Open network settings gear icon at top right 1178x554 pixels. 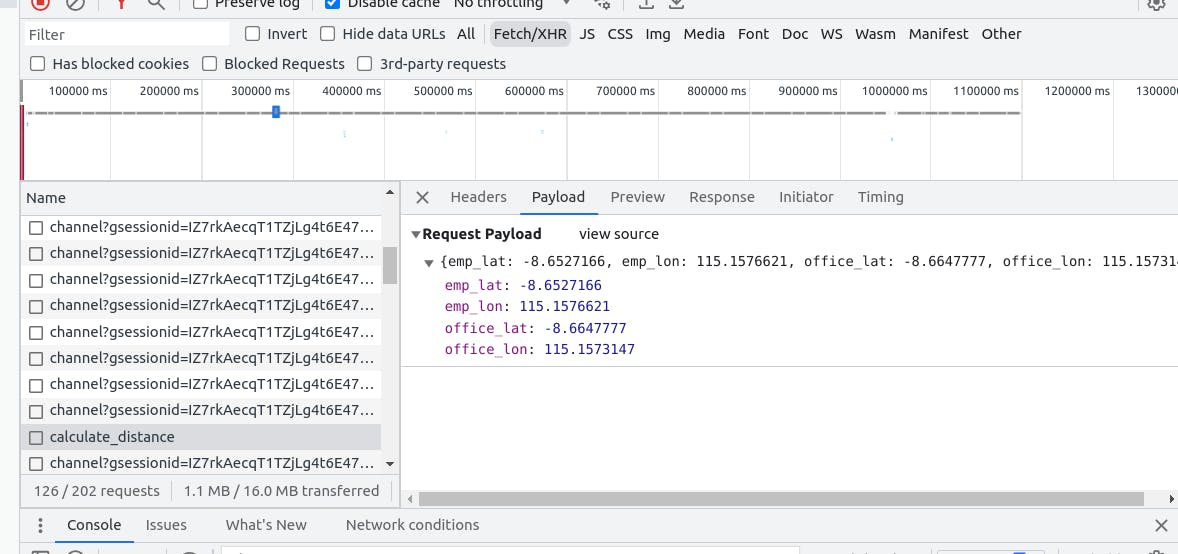(1155, 4)
